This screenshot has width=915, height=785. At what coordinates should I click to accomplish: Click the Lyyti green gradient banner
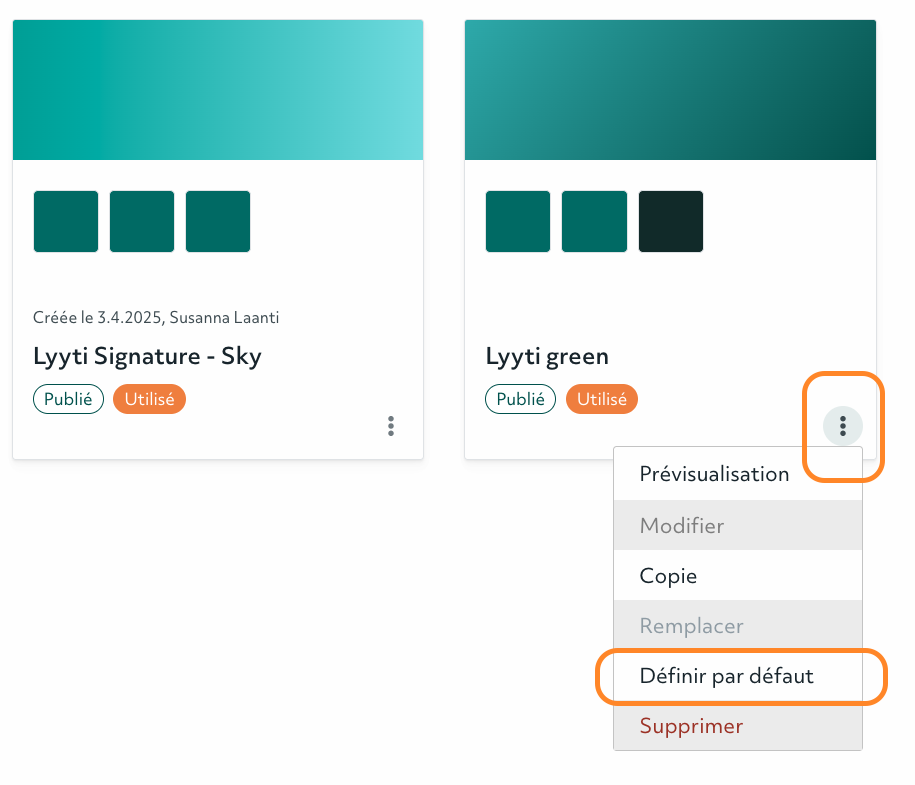(670, 90)
